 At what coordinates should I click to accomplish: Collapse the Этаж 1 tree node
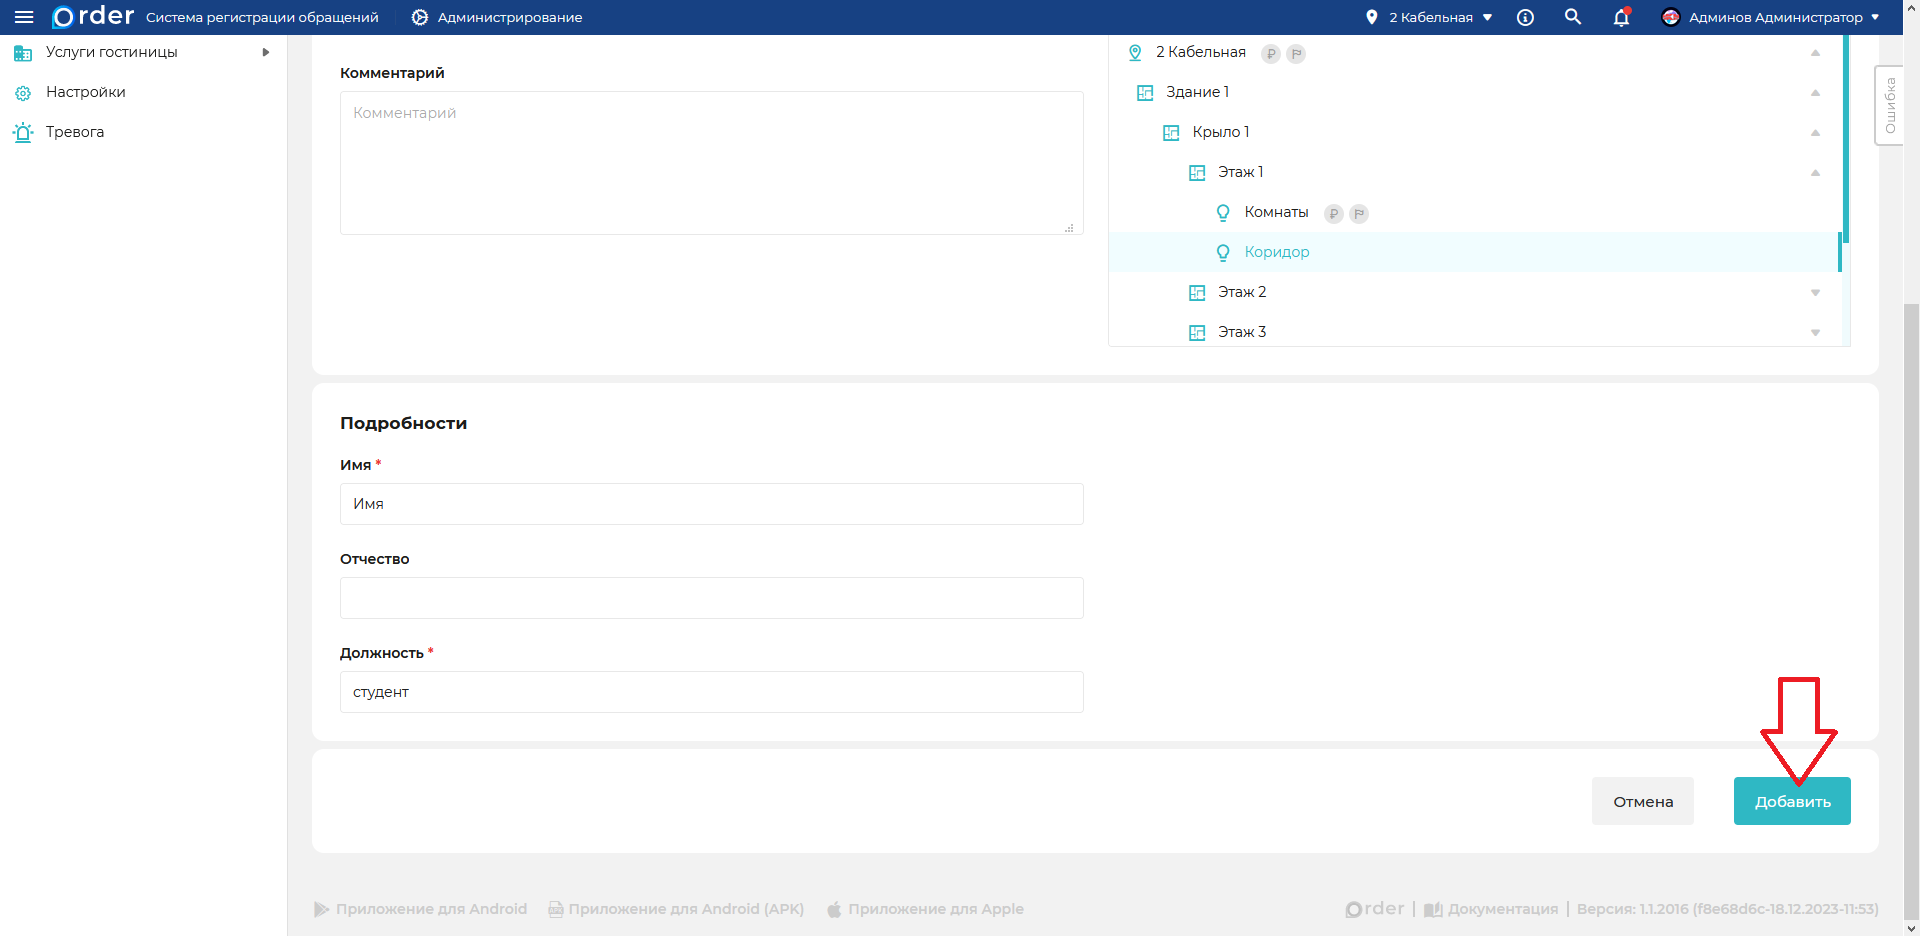click(1815, 173)
